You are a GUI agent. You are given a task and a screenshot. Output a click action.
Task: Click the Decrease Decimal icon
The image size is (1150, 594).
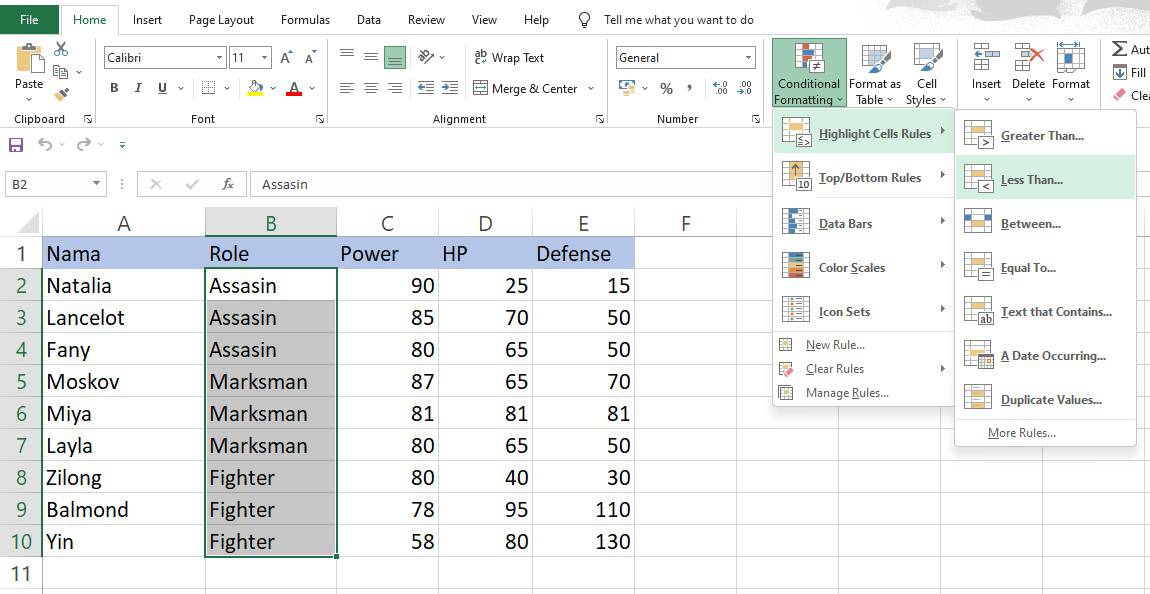[744, 89]
